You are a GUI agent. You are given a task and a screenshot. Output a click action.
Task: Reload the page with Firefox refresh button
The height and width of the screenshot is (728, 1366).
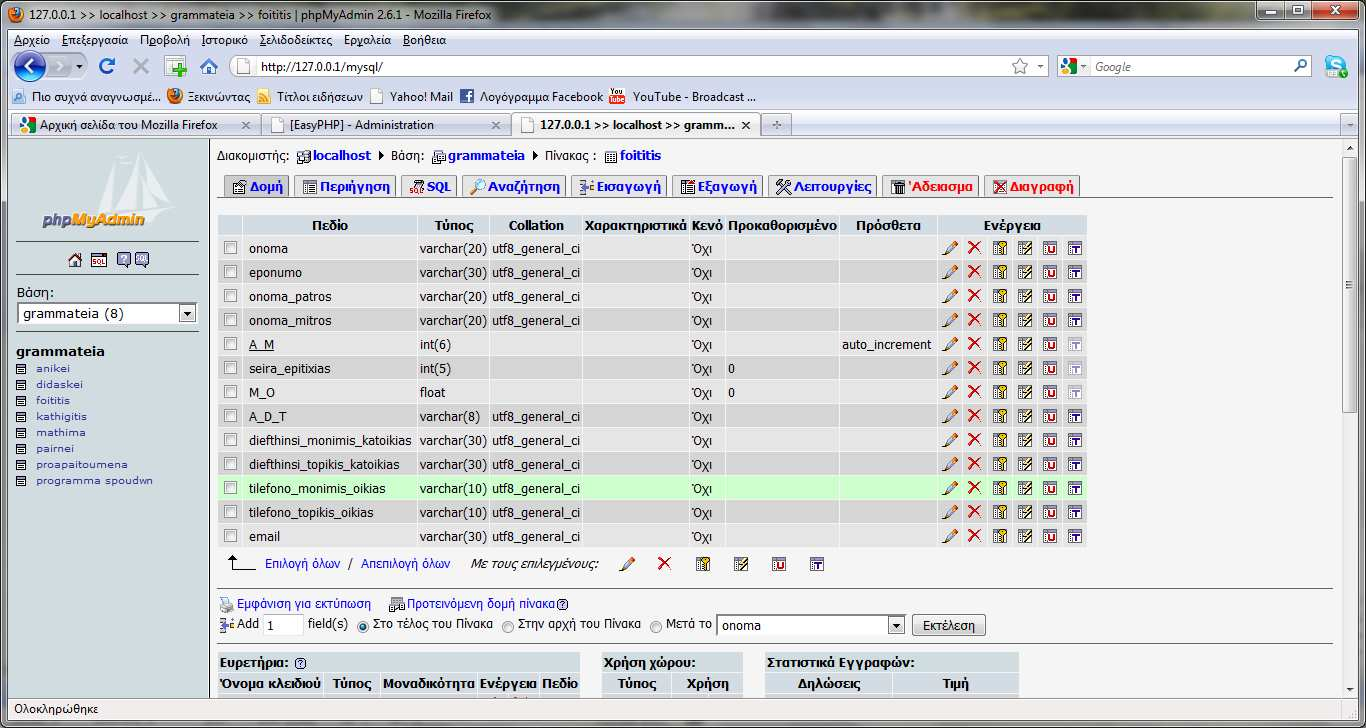pyautogui.click(x=107, y=66)
